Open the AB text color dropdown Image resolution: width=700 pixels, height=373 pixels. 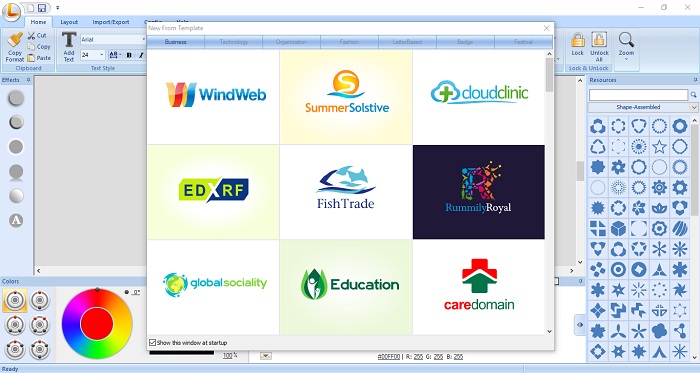point(116,55)
